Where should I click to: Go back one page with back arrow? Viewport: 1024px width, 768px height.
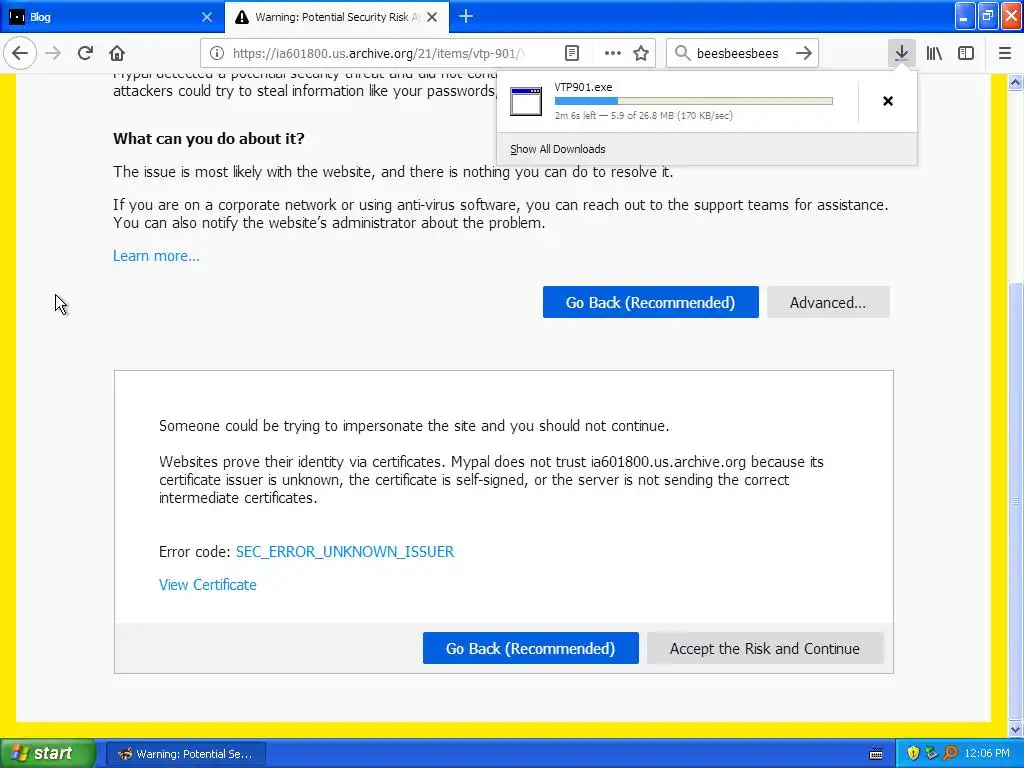pyautogui.click(x=20, y=53)
